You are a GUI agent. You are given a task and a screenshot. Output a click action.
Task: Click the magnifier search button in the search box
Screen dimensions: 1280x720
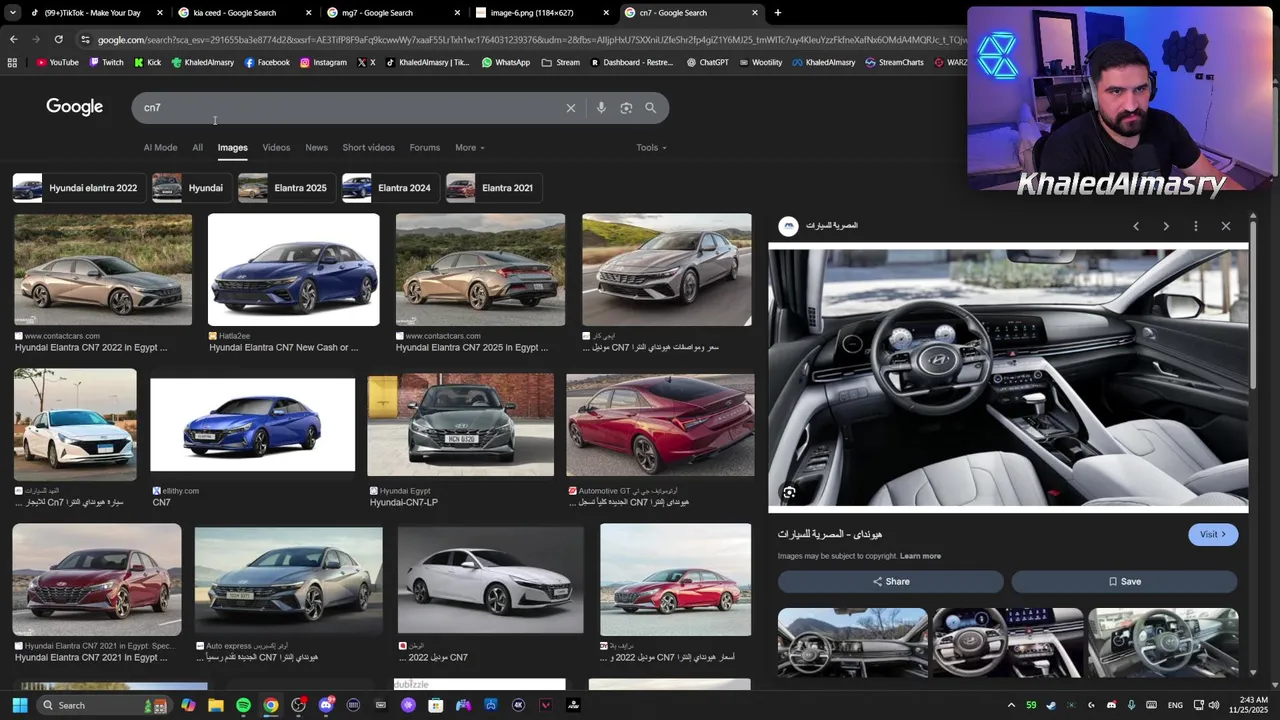(x=651, y=108)
